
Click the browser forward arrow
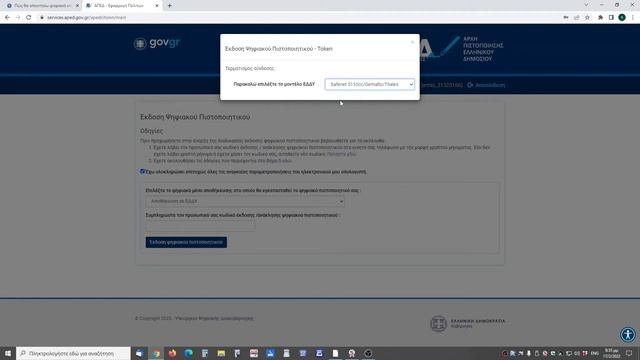[18, 18]
